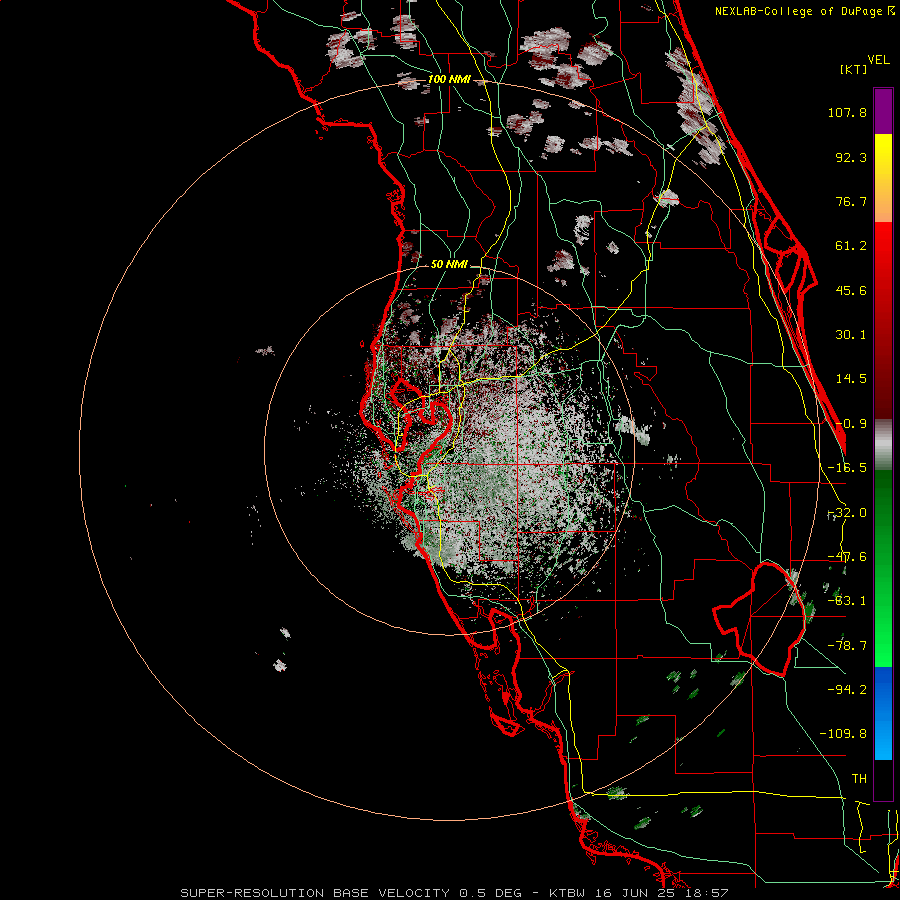Viewport: 900px width, 900px height.
Task: Click the blue segment of velocity color bar
Action: [x=883, y=713]
